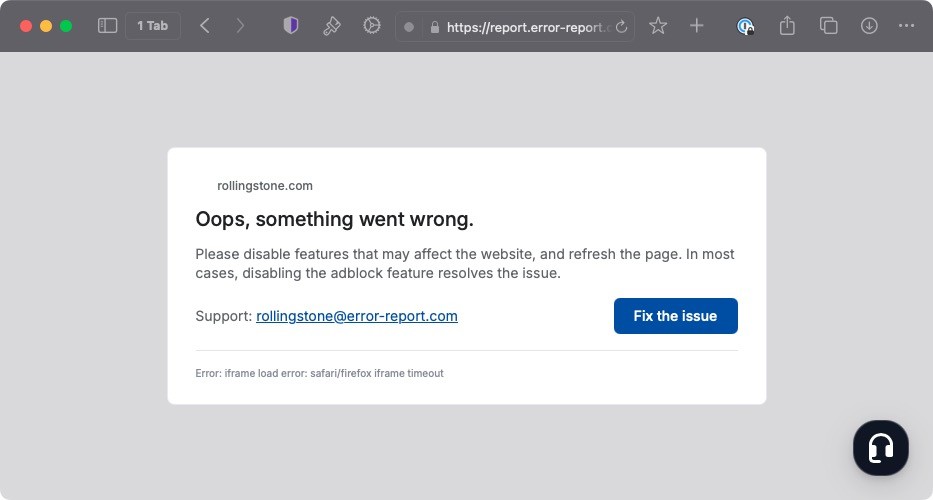
Task: Reload the page with the refresh icon
Action: point(621,27)
